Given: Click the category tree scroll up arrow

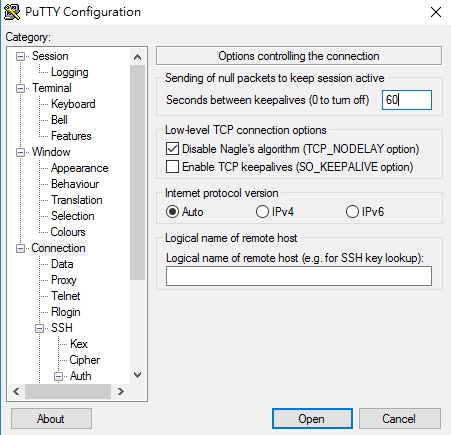Looking at the screenshot, I should 137,57.
